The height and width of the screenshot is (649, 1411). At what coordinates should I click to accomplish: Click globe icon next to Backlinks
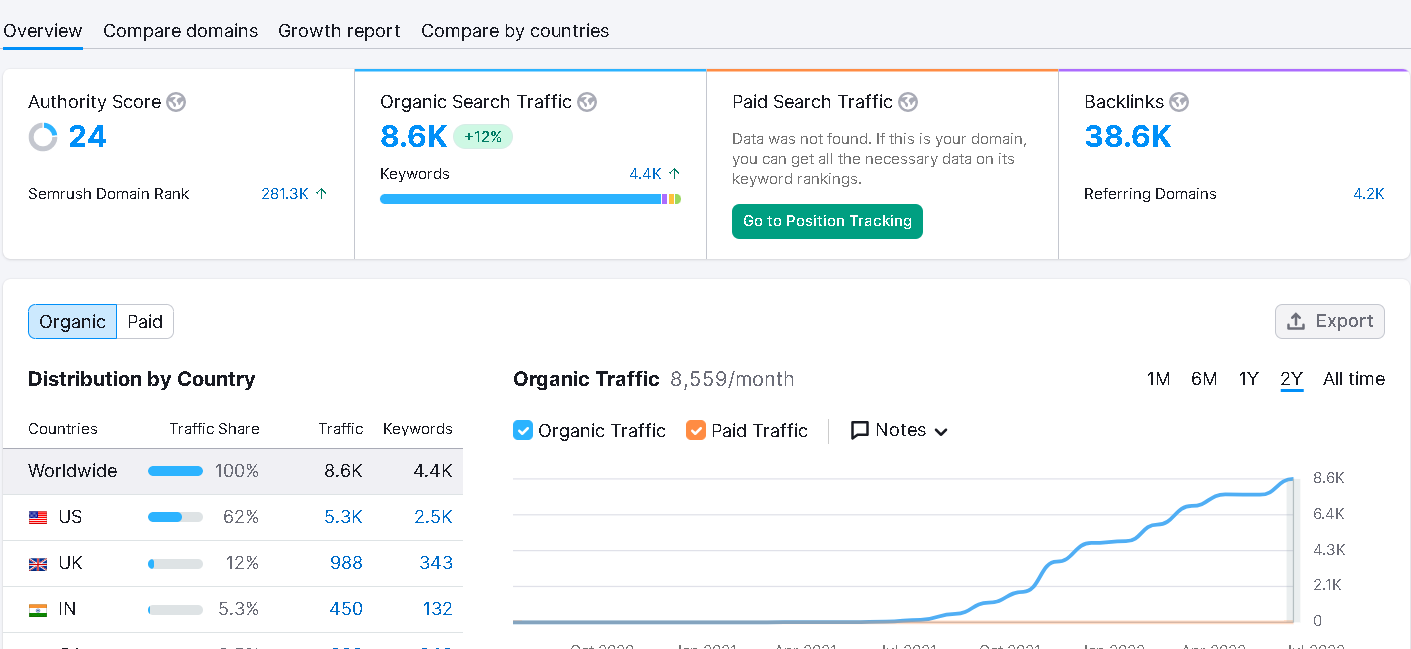(1179, 102)
